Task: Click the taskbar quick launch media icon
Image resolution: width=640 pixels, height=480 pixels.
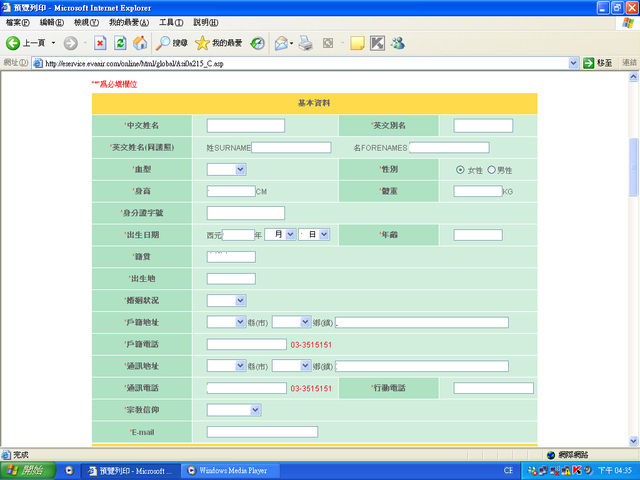Action: pyautogui.click(x=69, y=470)
